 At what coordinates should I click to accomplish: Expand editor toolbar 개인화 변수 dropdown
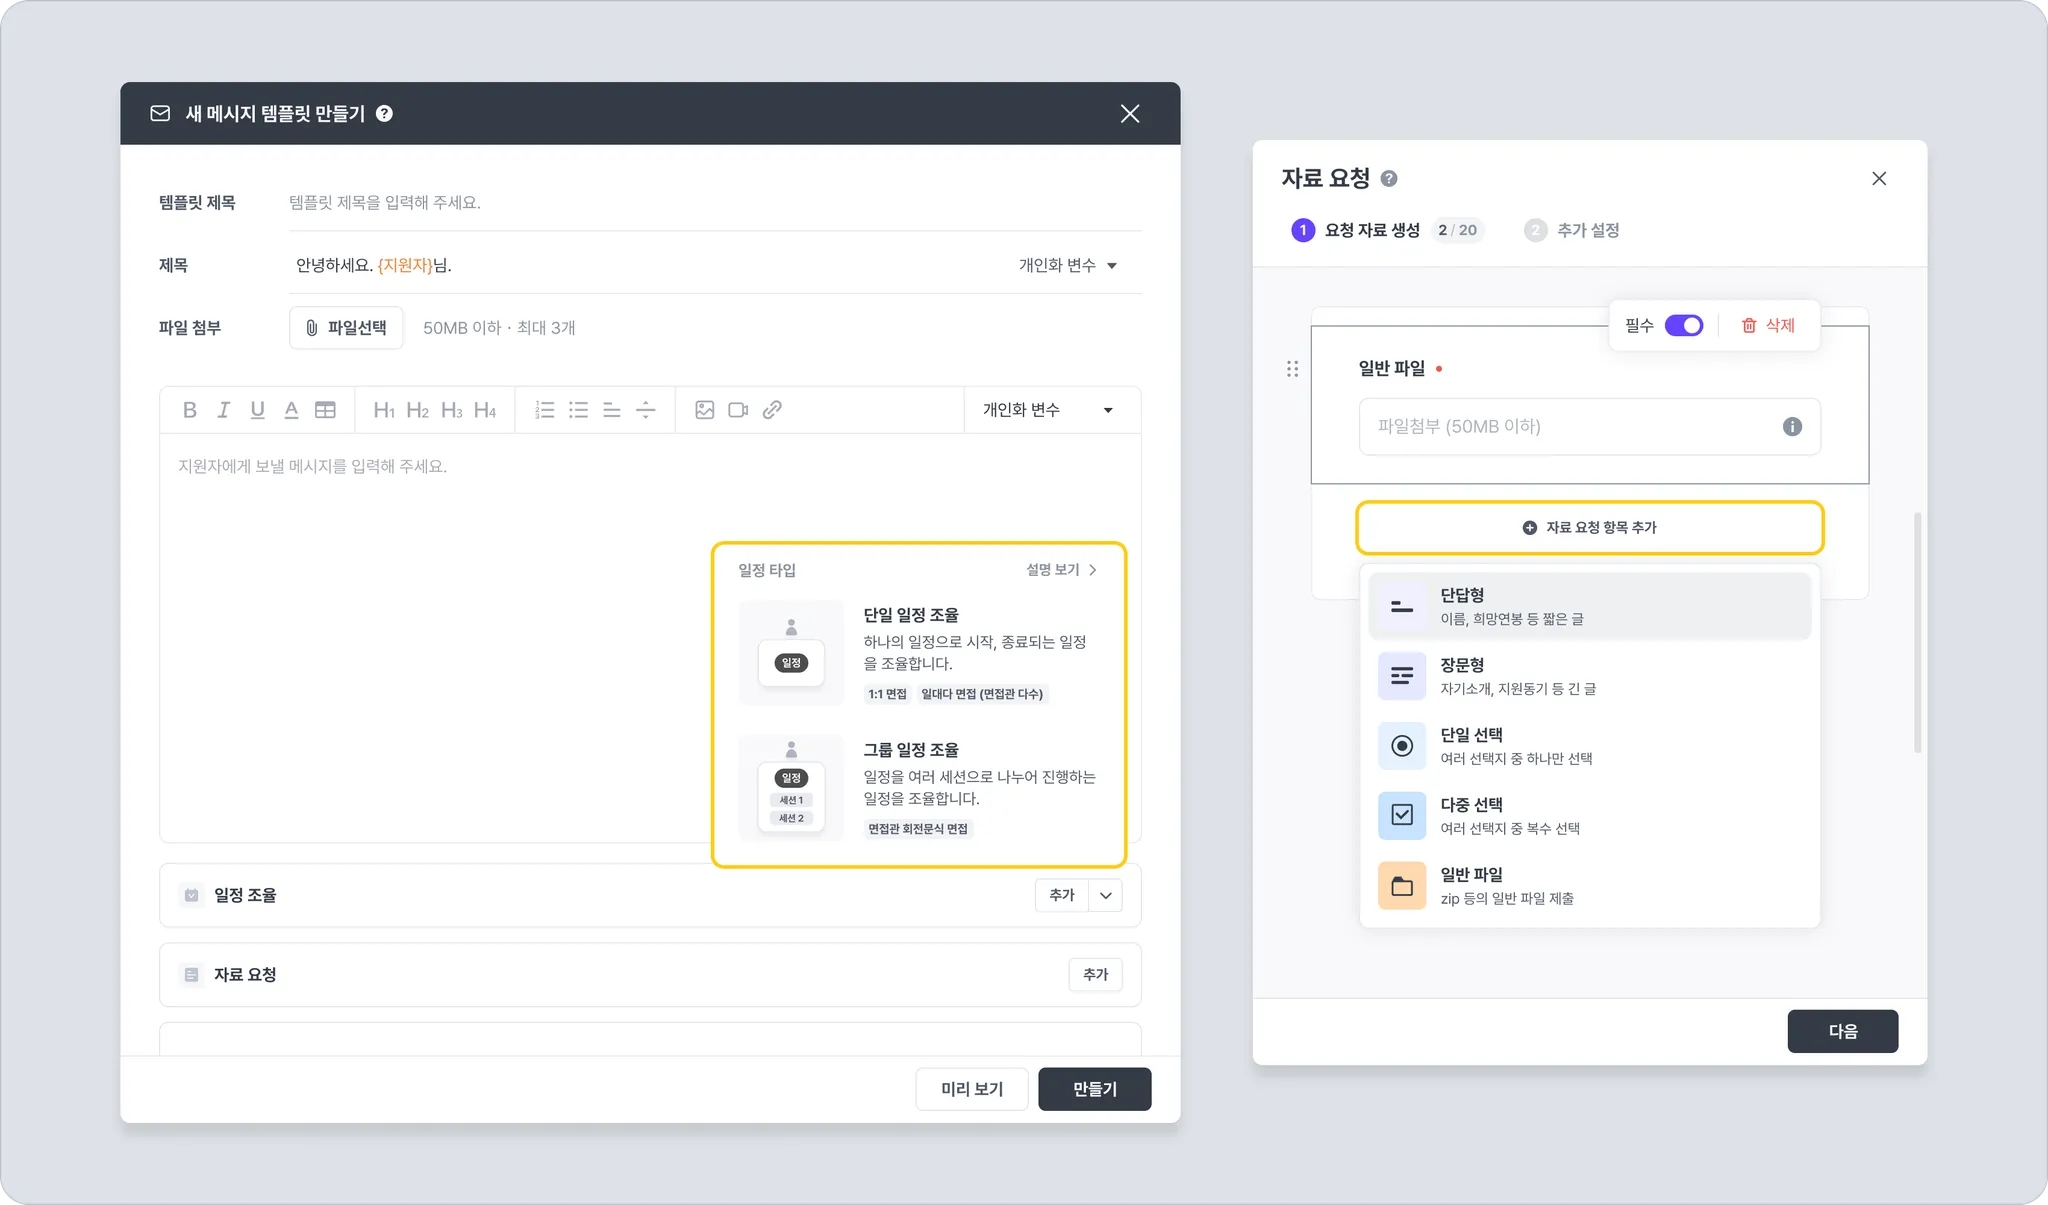[x=1047, y=410]
